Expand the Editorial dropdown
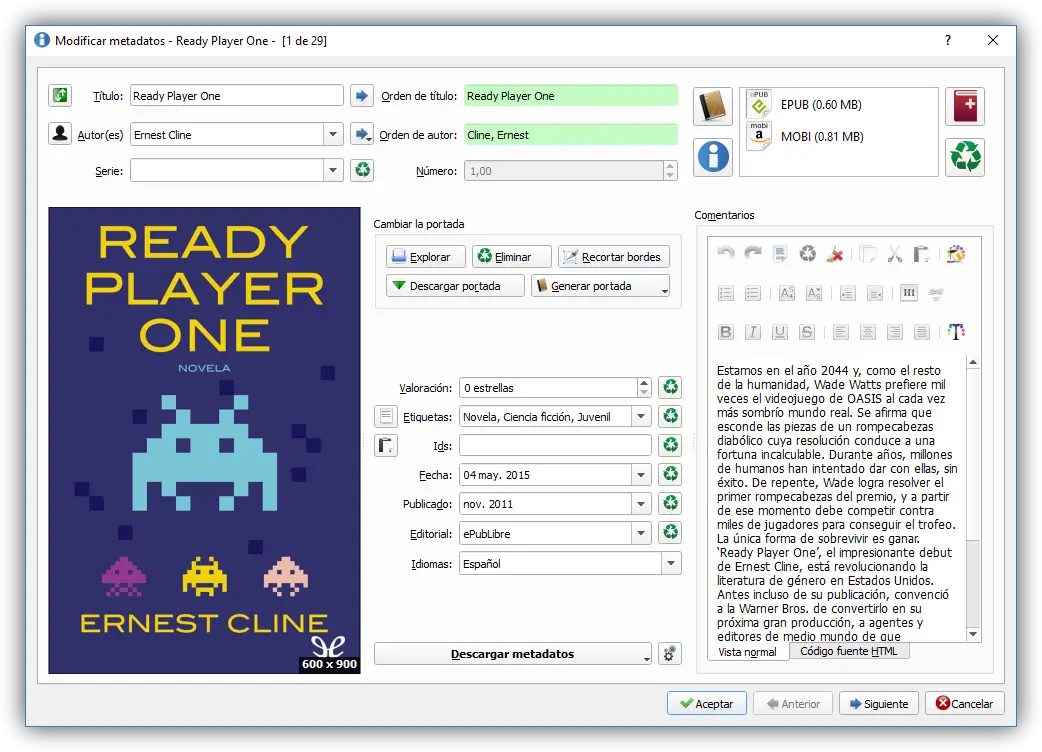The width and height of the screenshot is (1042, 752). click(641, 533)
